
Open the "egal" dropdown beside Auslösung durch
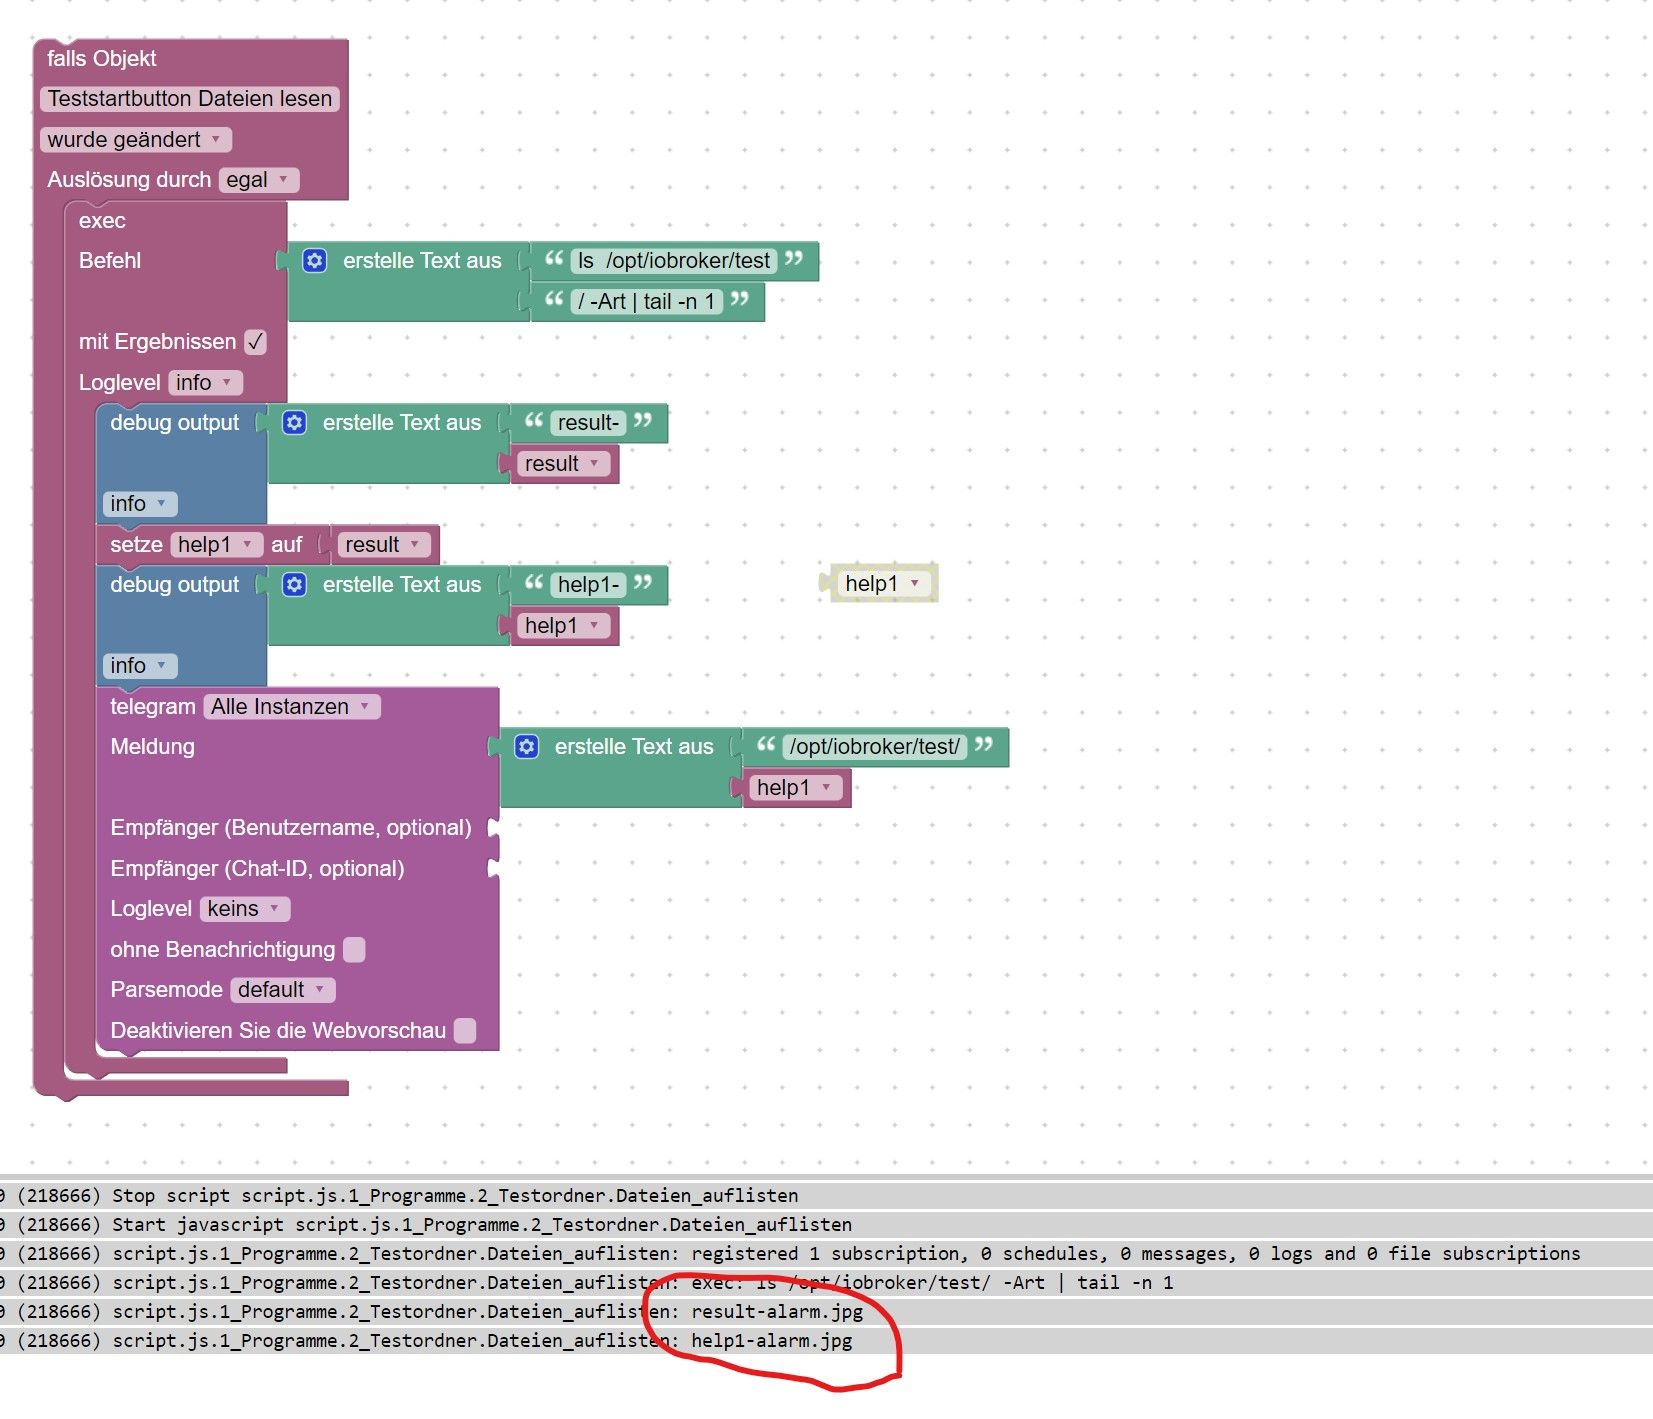tap(259, 180)
